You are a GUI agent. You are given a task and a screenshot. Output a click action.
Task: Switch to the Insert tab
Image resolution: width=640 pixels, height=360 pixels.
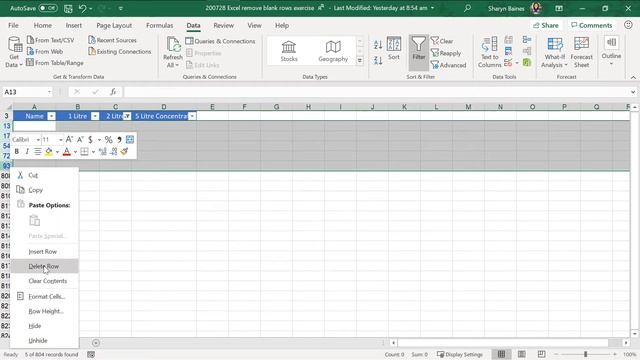[73, 25]
